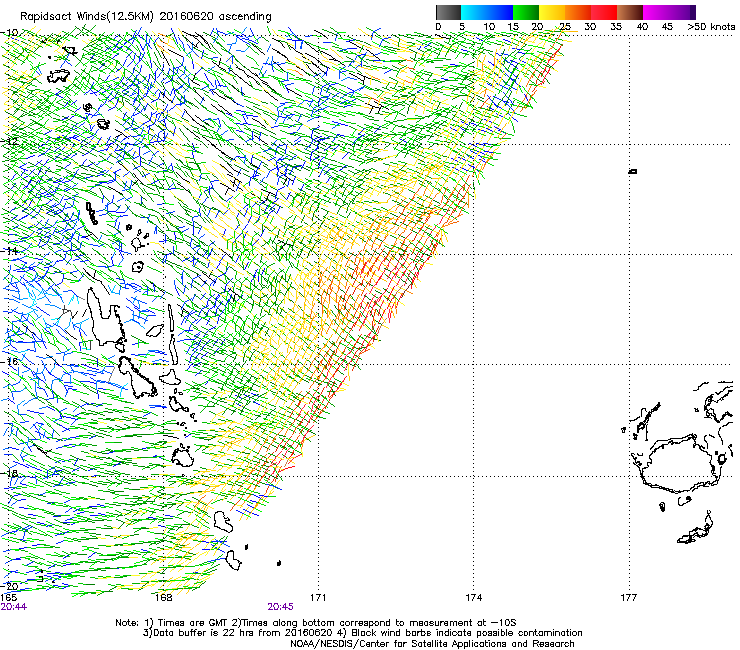Click the '-18' latitude label
The height and width of the screenshot is (650, 740).
coord(9,473)
